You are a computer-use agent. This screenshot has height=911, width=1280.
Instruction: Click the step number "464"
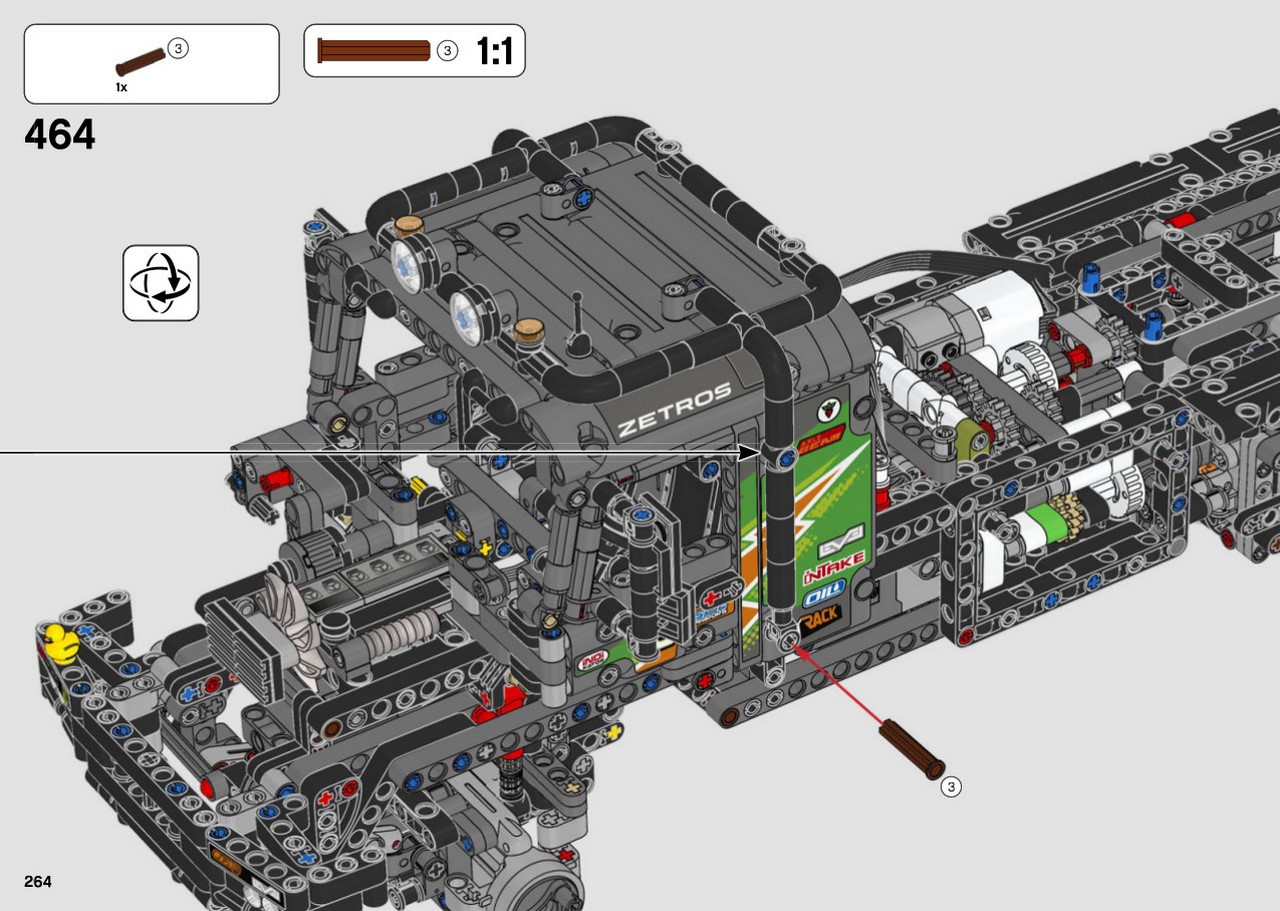pyautogui.click(x=60, y=135)
